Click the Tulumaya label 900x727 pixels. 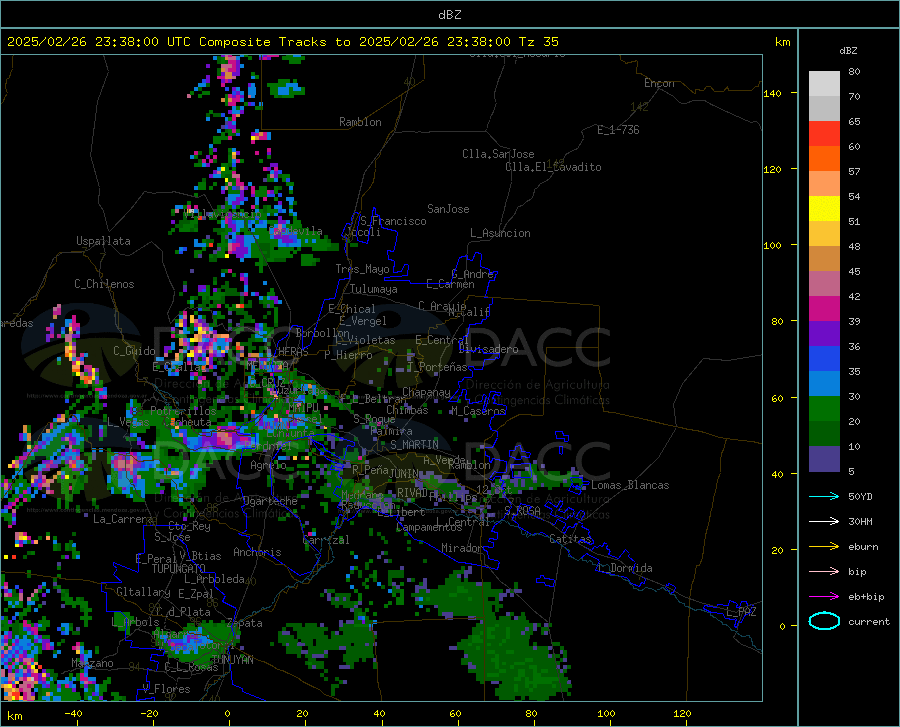pyautogui.click(x=373, y=289)
